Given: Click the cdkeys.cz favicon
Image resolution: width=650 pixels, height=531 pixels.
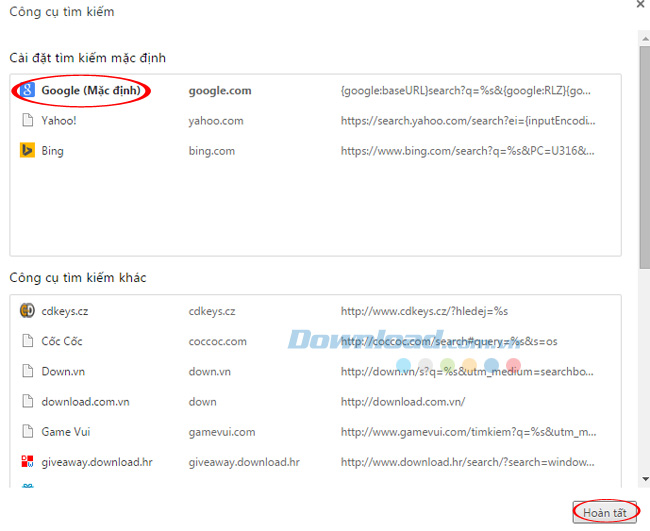Looking at the screenshot, I should [x=27, y=310].
